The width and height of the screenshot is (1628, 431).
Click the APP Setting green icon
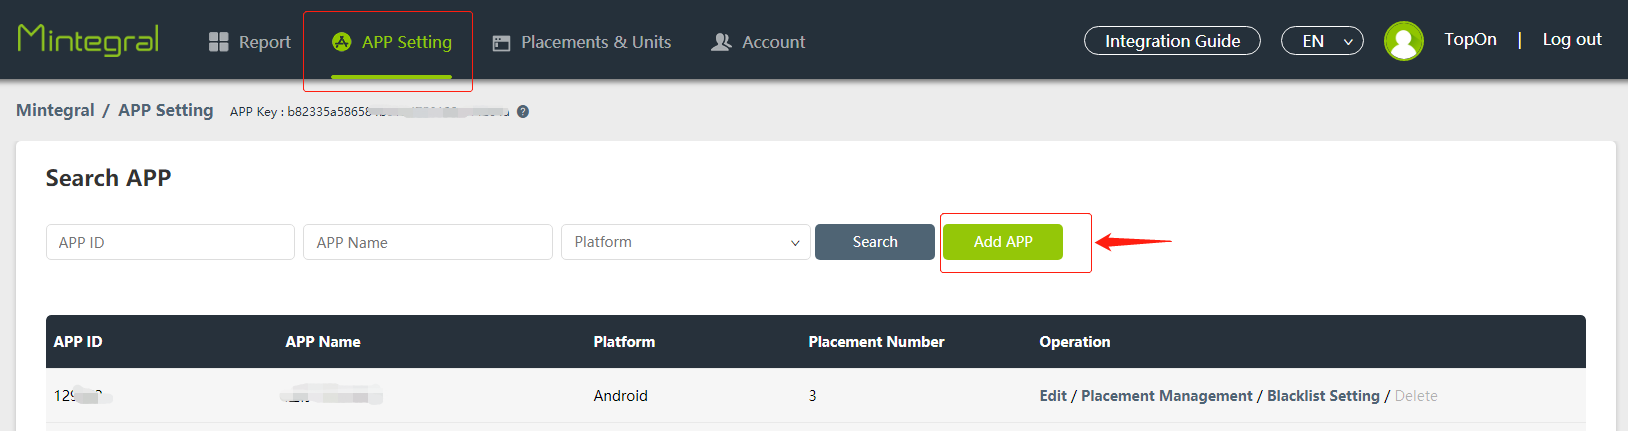tap(342, 42)
